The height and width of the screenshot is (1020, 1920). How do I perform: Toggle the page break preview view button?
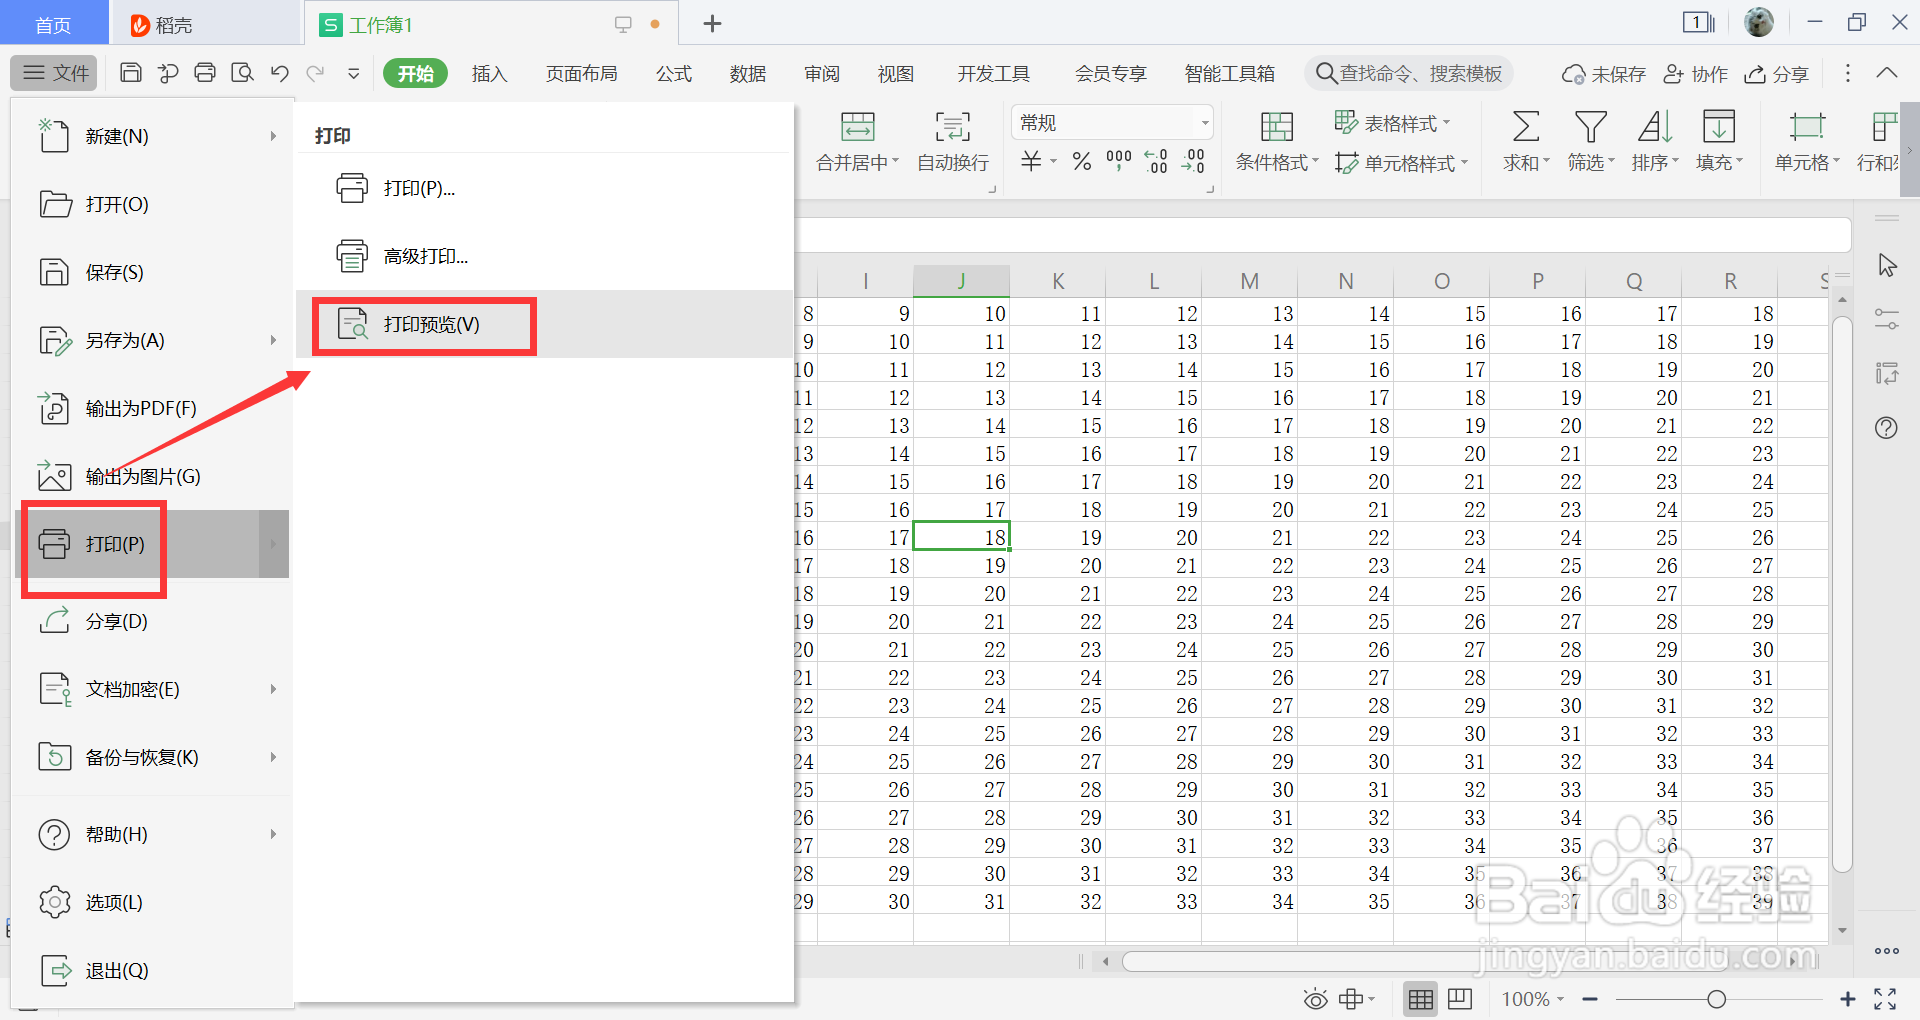point(1460,998)
